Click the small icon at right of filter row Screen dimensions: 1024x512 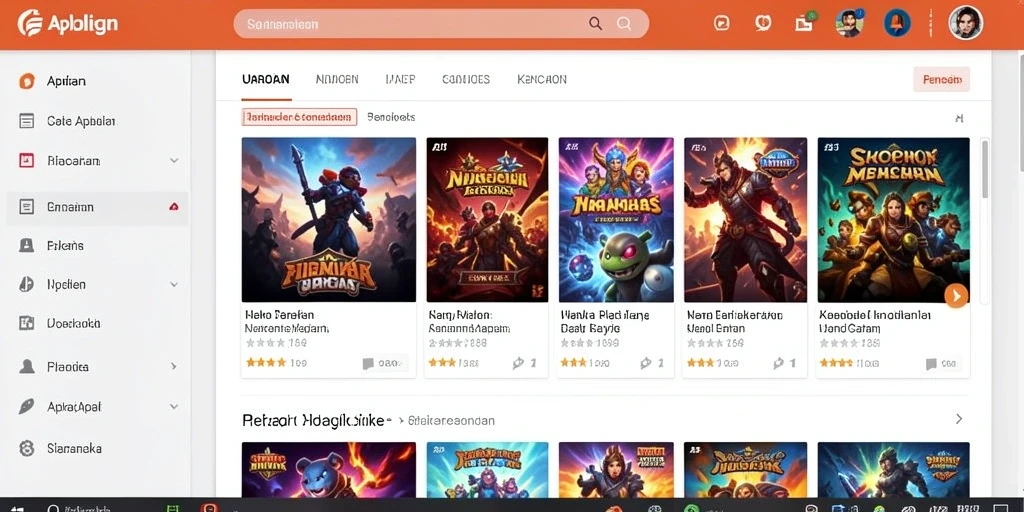tap(959, 118)
